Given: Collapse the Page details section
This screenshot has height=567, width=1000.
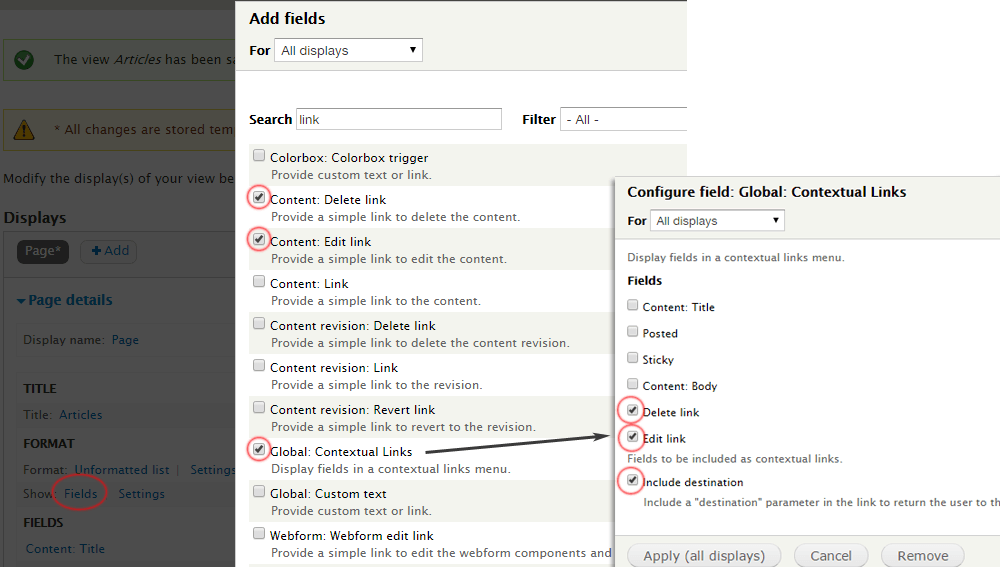Looking at the screenshot, I should coord(64,300).
